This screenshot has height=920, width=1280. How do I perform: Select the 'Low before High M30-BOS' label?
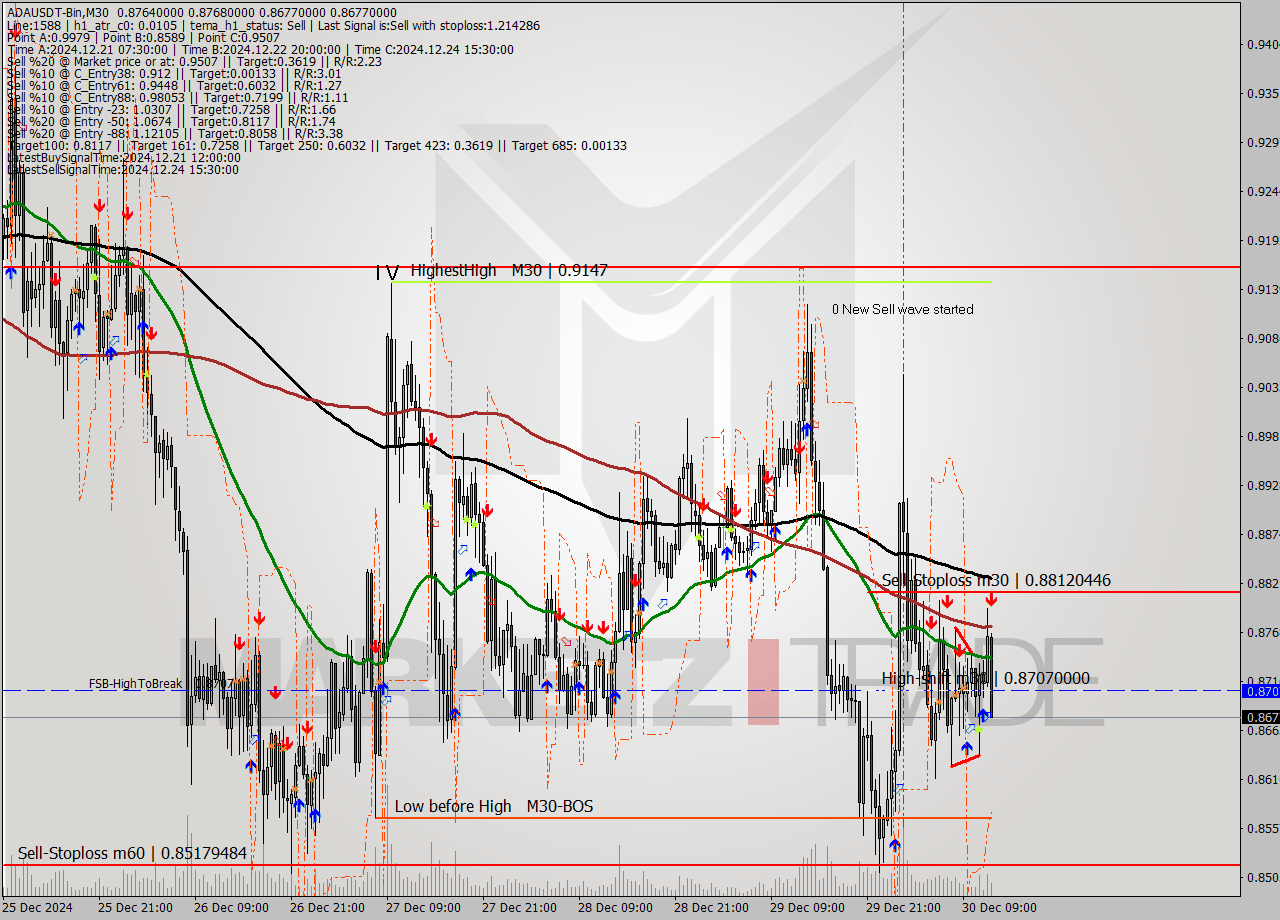pyautogui.click(x=494, y=806)
